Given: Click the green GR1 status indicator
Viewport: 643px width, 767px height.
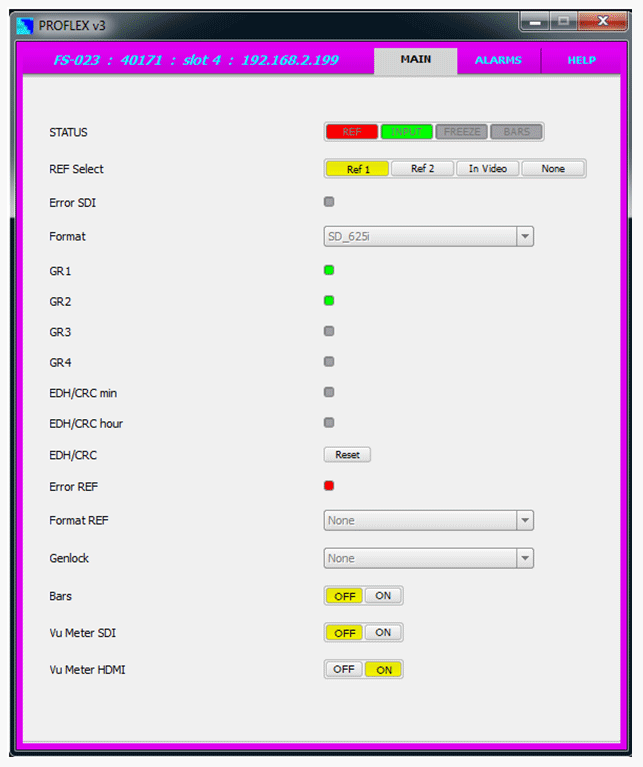Looking at the screenshot, I should (x=329, y=270).
